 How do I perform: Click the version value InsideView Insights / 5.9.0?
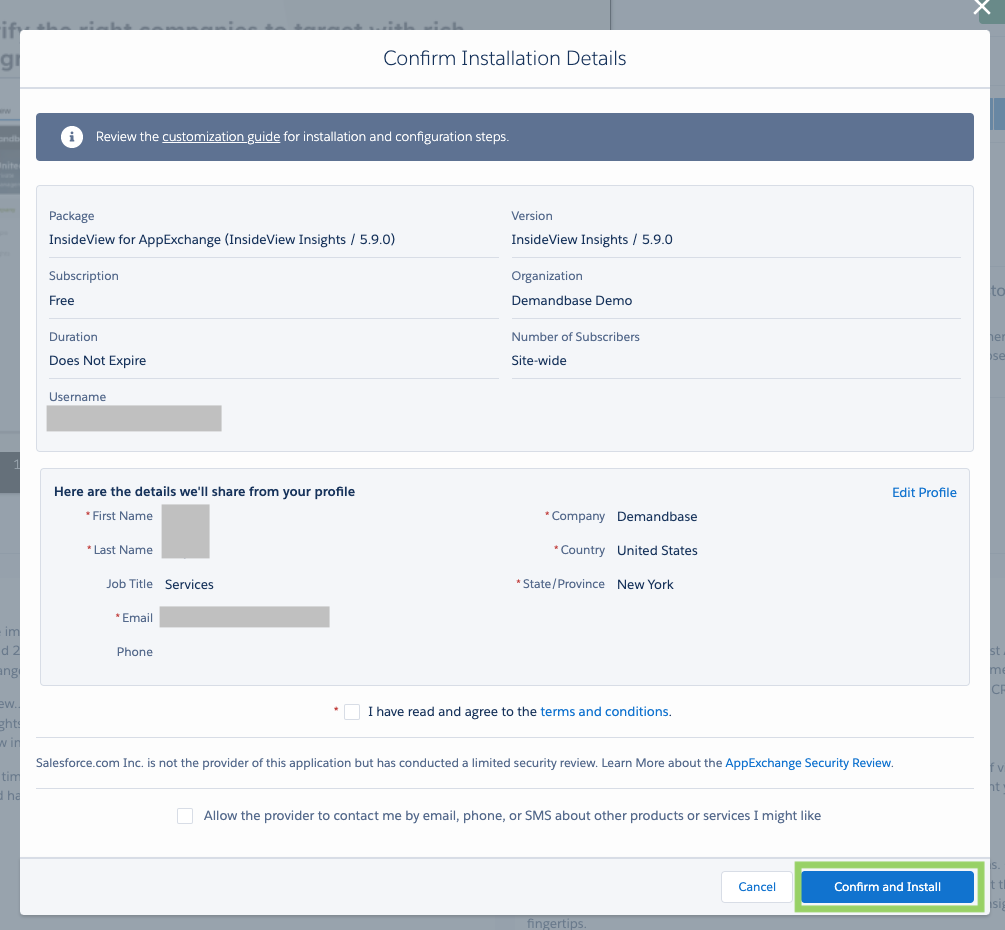(x=592, y=240)
